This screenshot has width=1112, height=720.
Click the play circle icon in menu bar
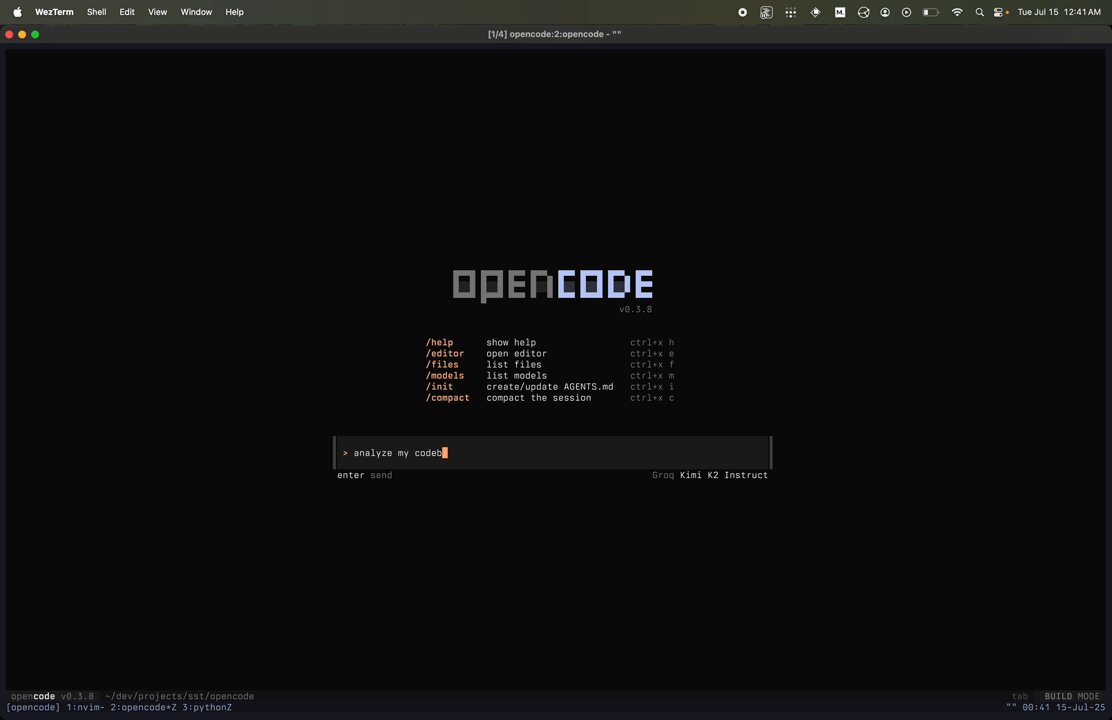pyautogui.click(x=906, y=12)
